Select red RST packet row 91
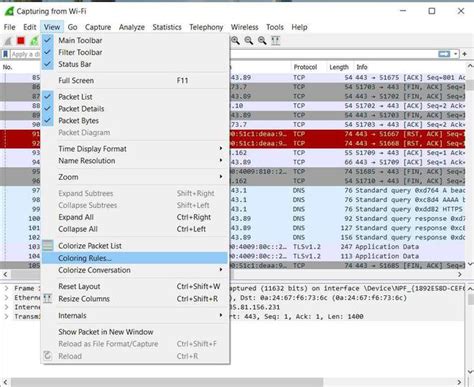 (x=232, y=134)
